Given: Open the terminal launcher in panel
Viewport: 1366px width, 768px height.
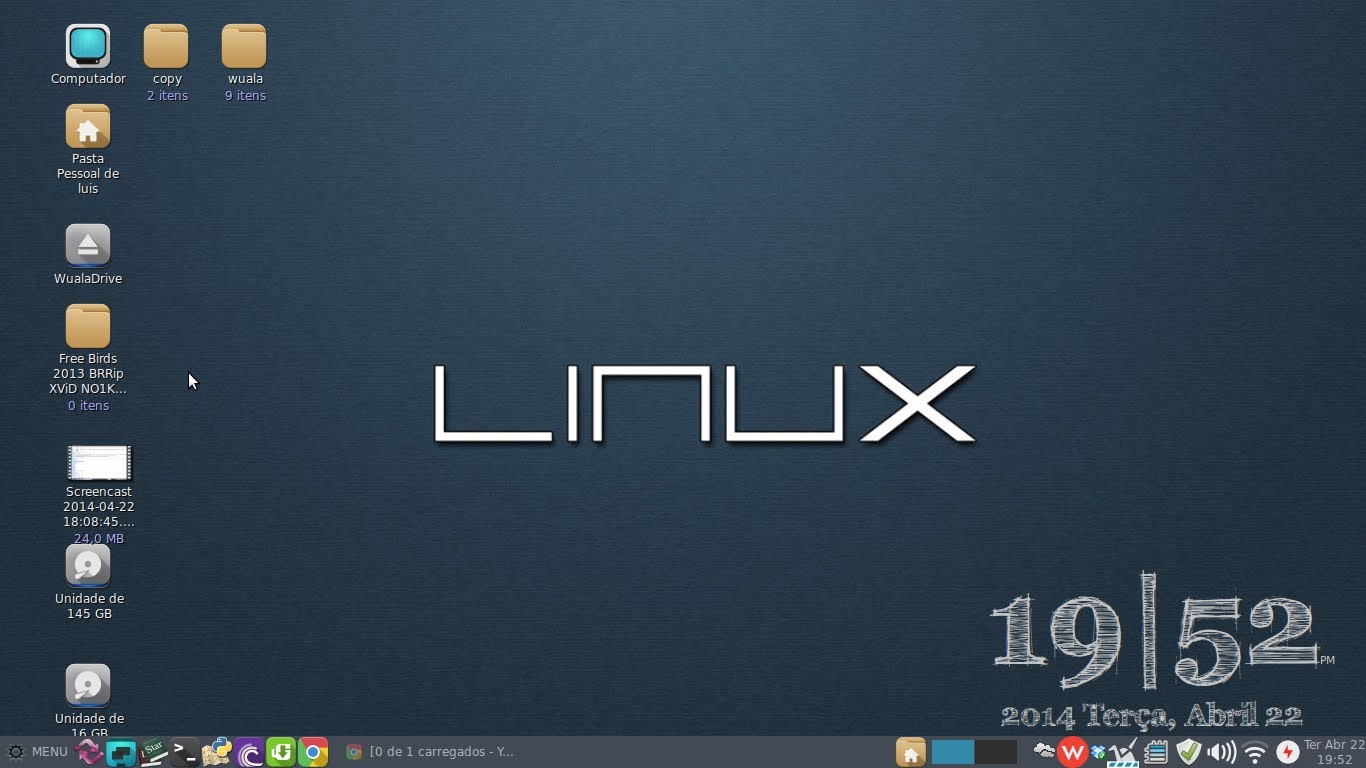Looking at the screenshot, I should click(185, 752).
